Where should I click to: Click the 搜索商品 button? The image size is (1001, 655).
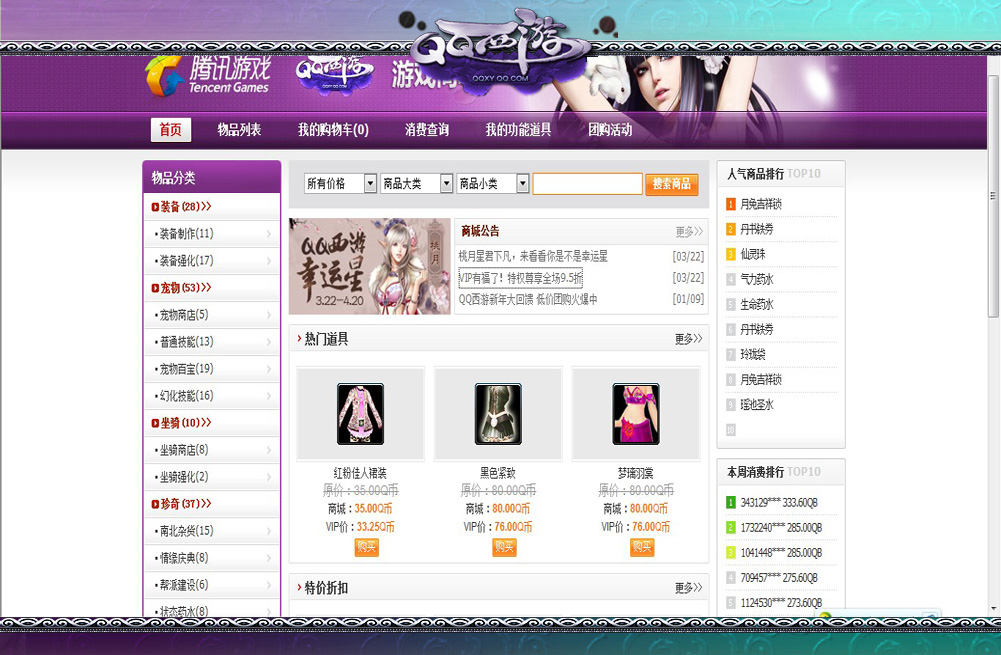672,184
